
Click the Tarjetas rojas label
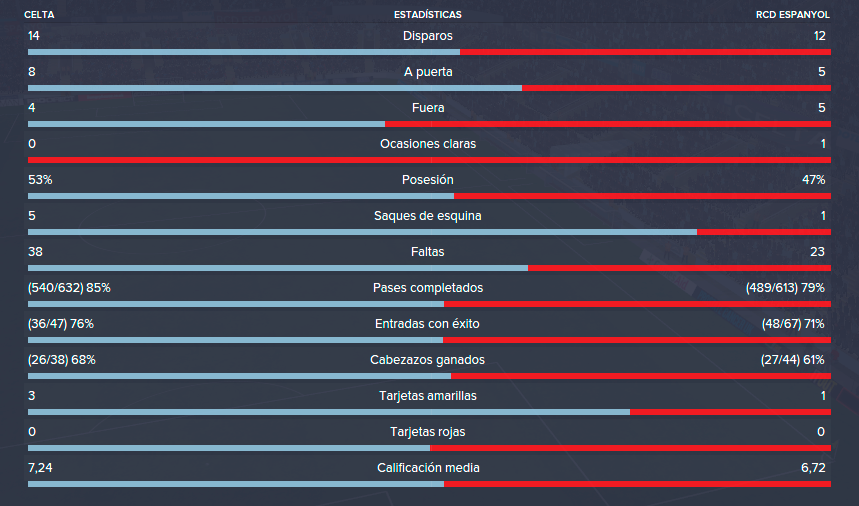click(428, 432)
